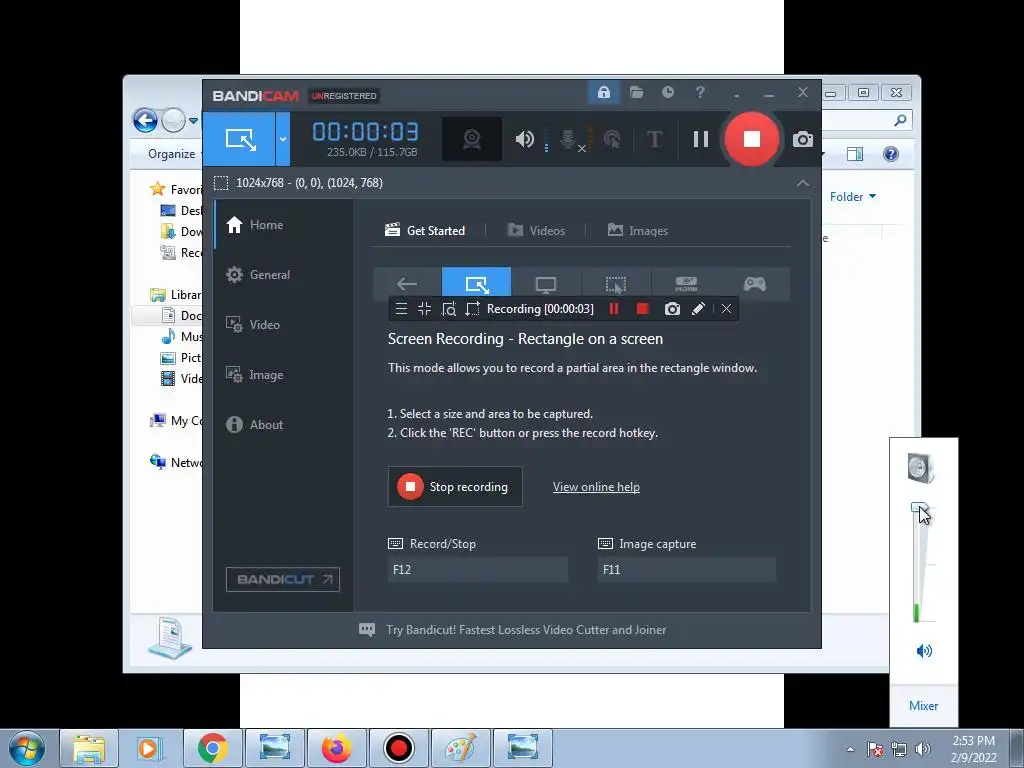
Task: Click the Stop recording button
Action: click(x=455, y=487)
